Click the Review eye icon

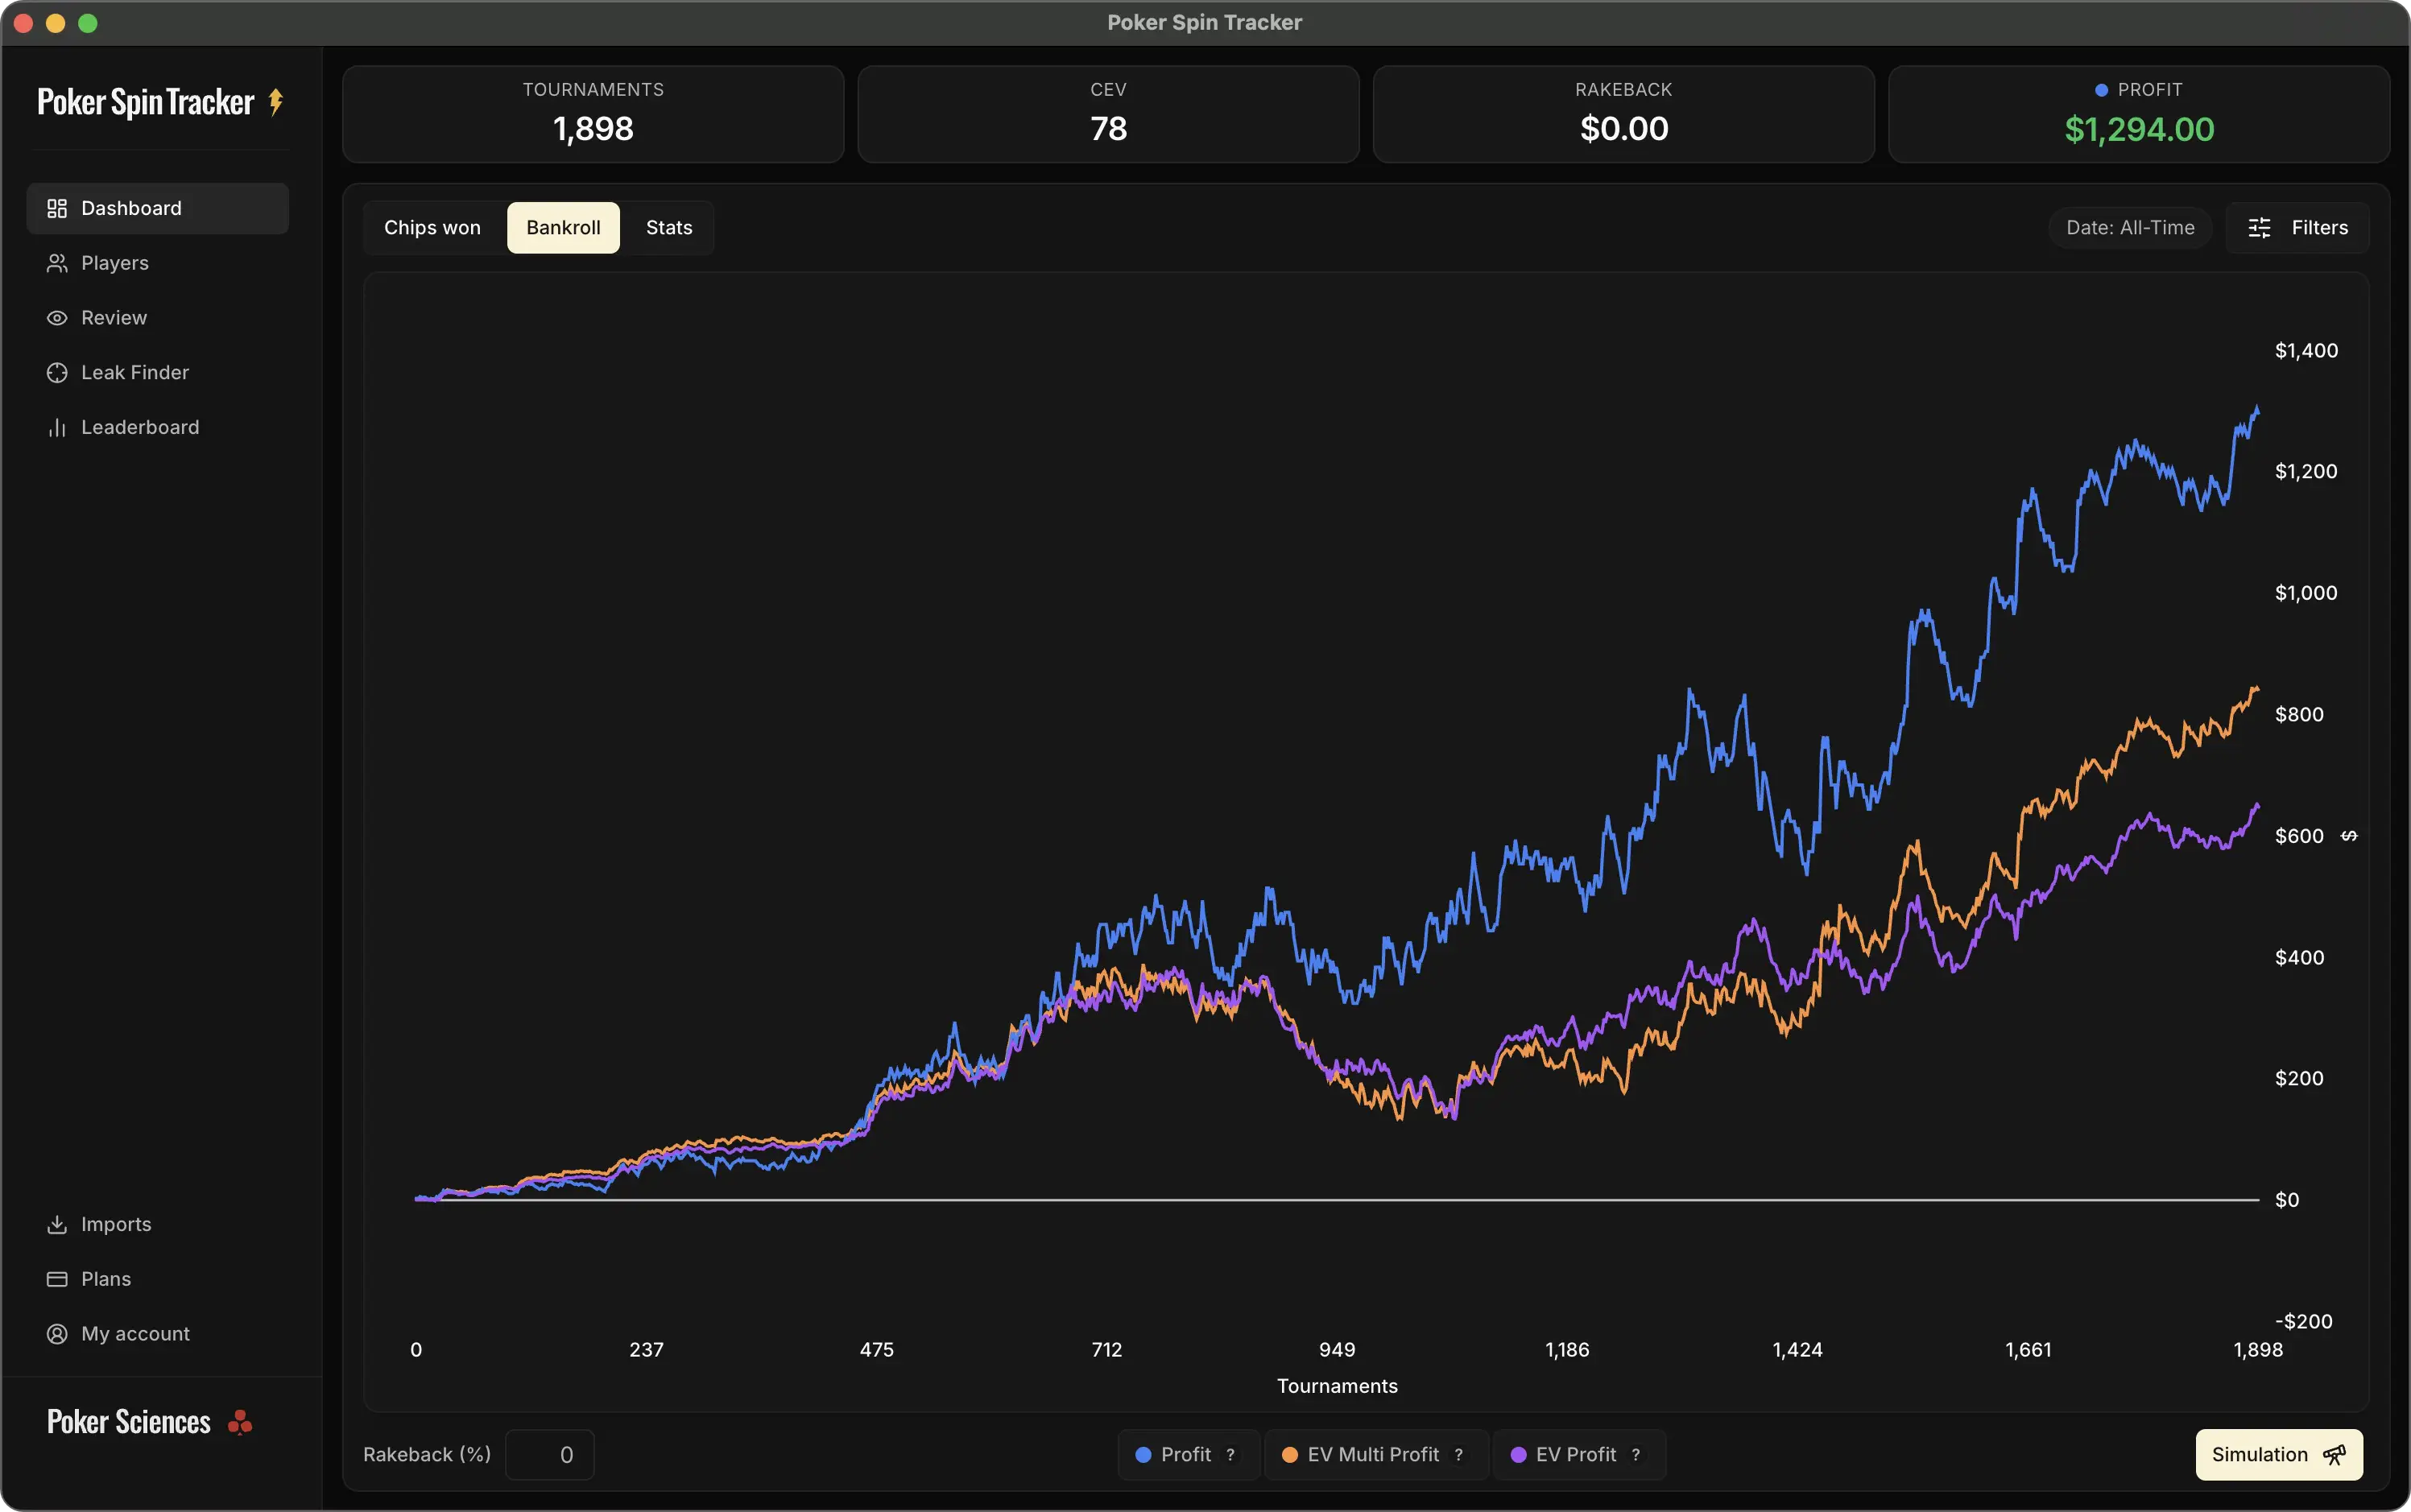57,318
